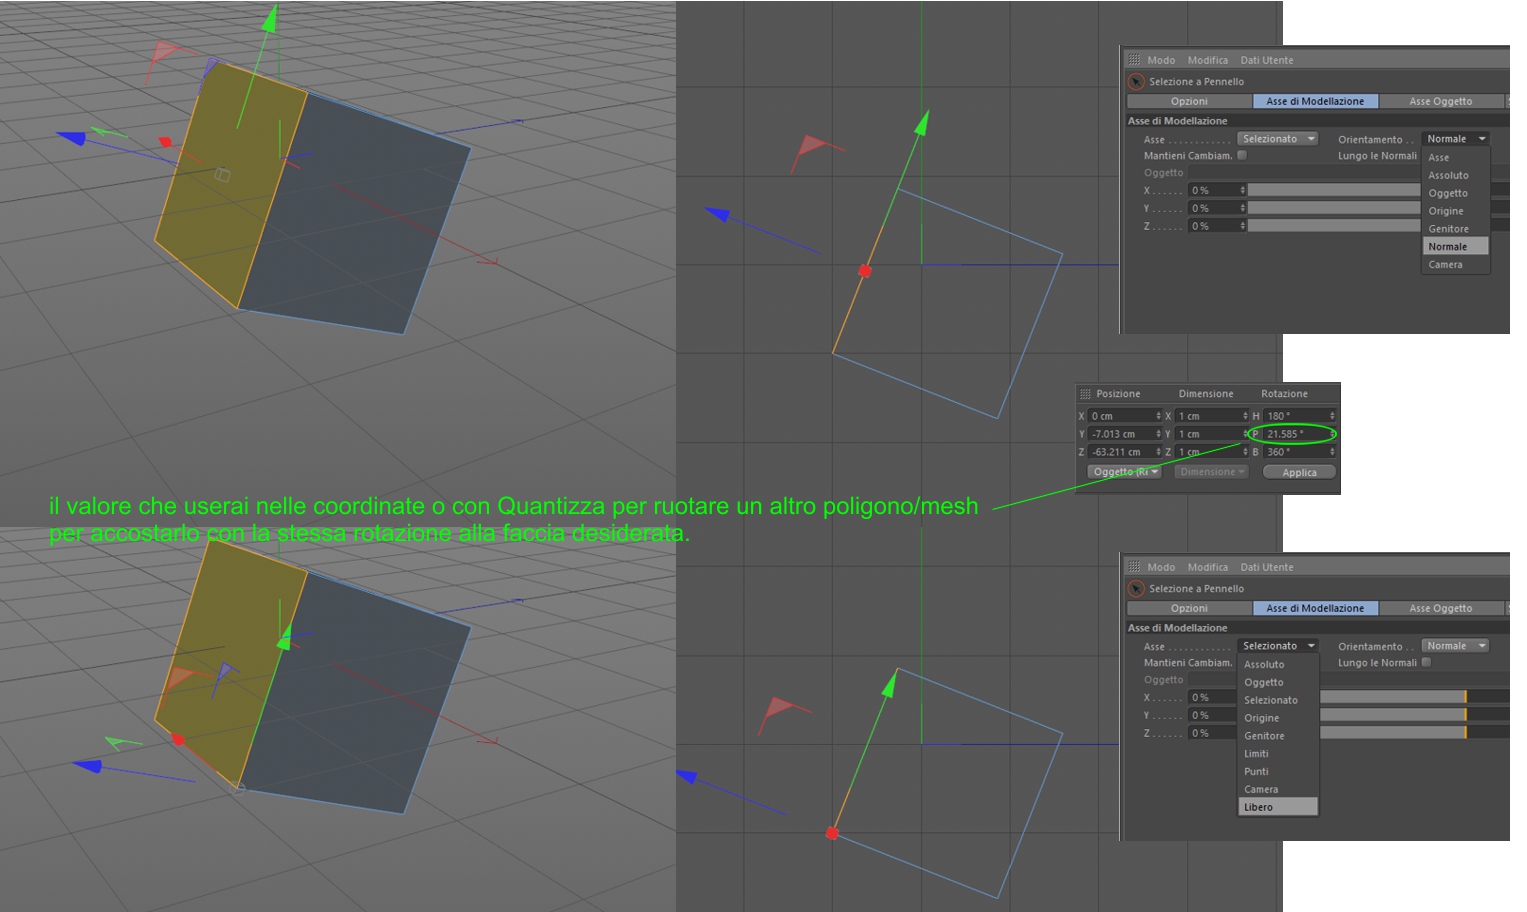The width and height of the screenshot is (1527, 912).
Task: Open Orientamento dropdown in the upper panel
Action: click(1455, 139)
